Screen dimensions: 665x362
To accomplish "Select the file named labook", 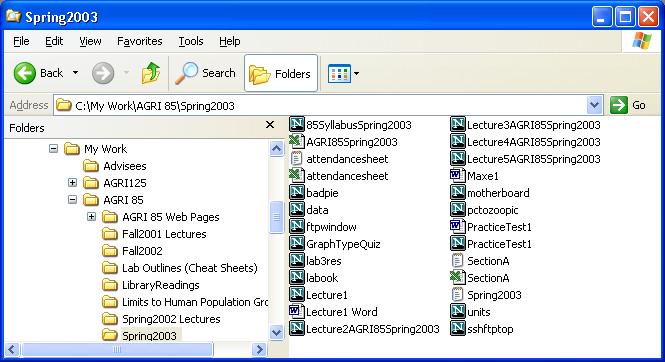I will coord(322,278).
